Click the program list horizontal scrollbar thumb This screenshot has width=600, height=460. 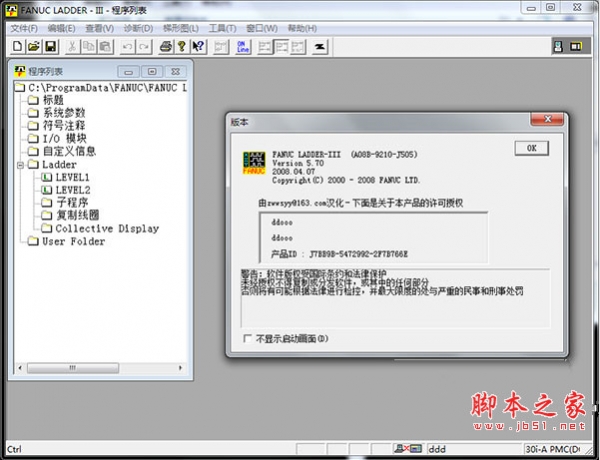[73, 368]
